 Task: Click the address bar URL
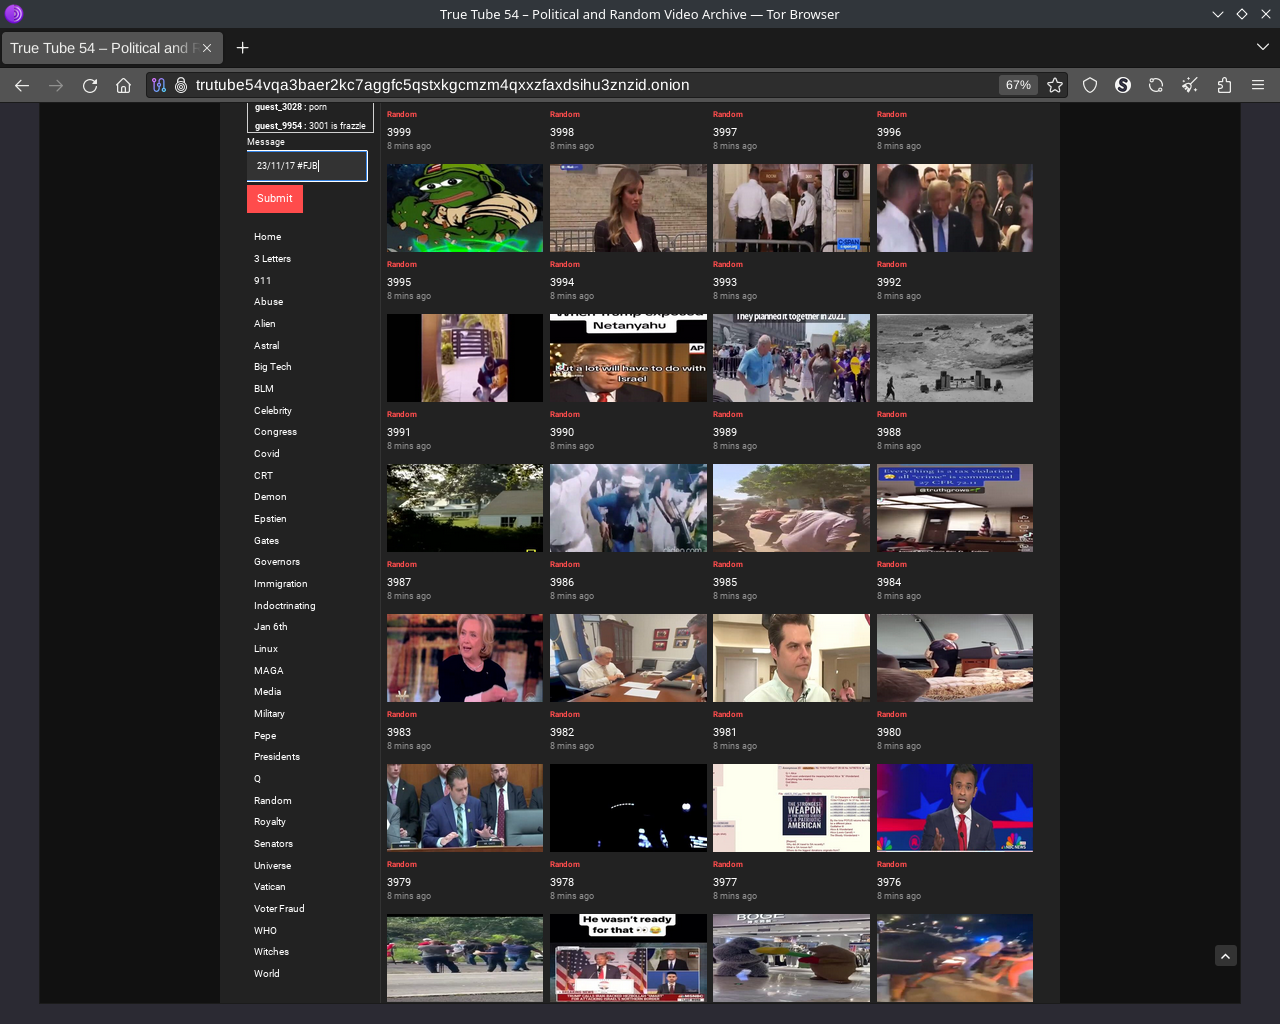click(x=442, y=85)
